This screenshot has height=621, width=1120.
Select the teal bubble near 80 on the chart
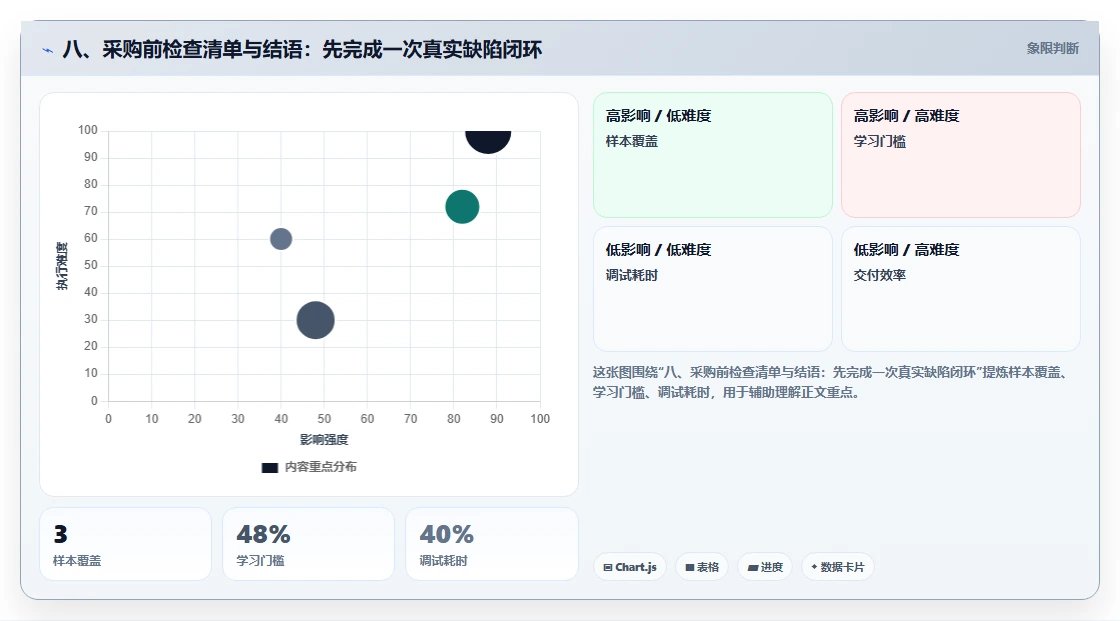462,207
